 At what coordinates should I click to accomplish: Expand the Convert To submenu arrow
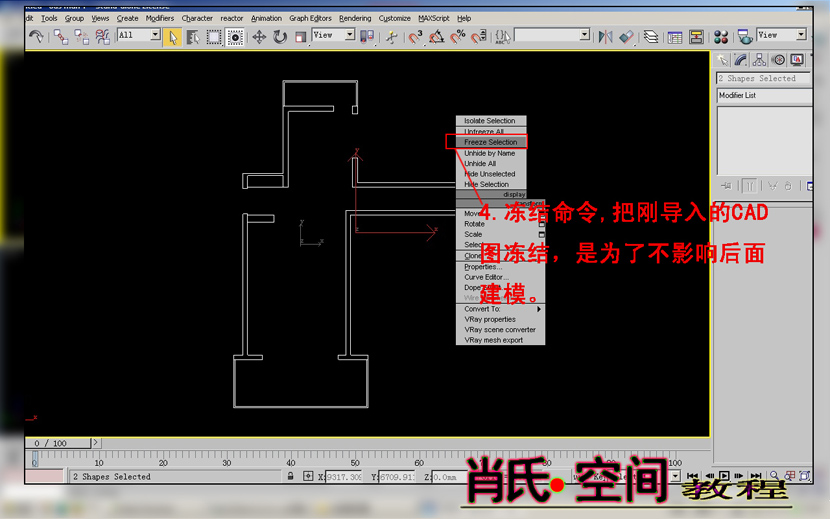[539, 309]
